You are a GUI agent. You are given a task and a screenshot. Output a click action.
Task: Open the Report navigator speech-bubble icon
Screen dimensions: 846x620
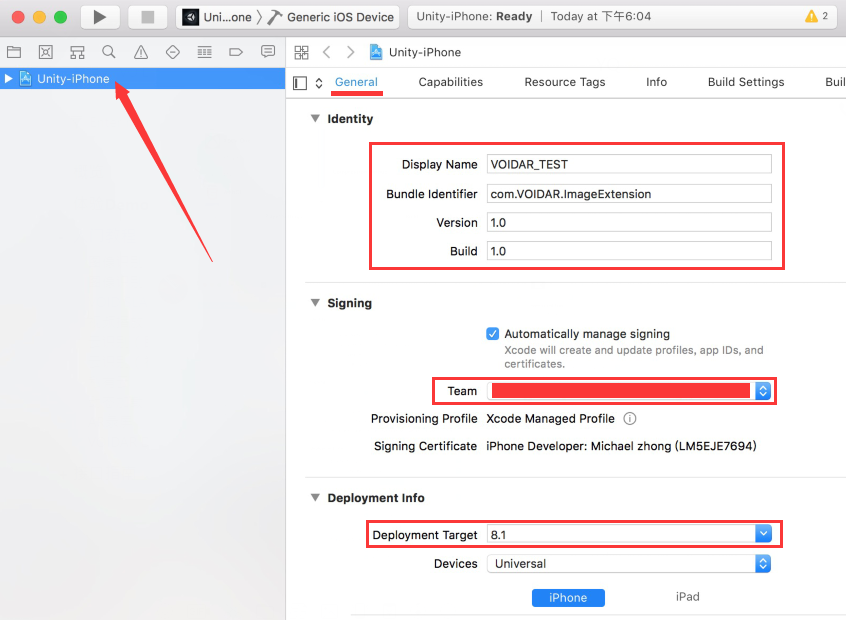[268, 52]
